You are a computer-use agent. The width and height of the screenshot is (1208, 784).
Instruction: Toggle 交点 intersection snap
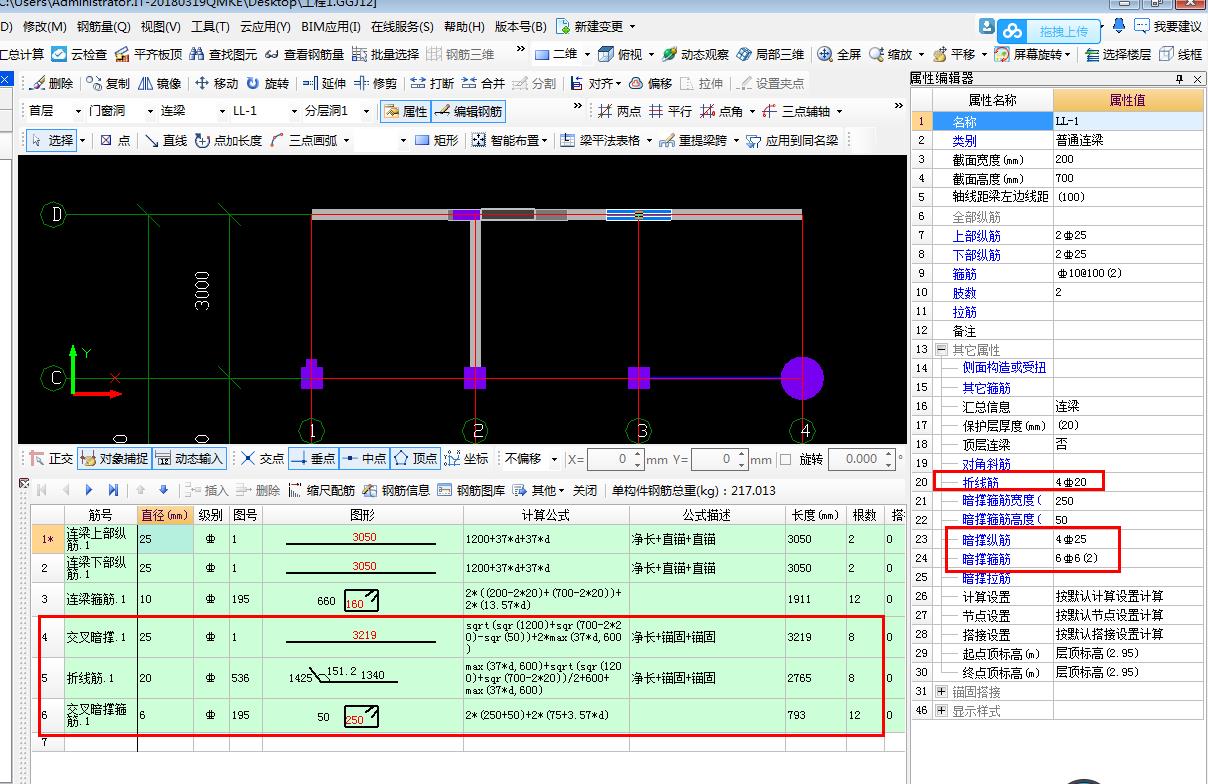(262, 458)
